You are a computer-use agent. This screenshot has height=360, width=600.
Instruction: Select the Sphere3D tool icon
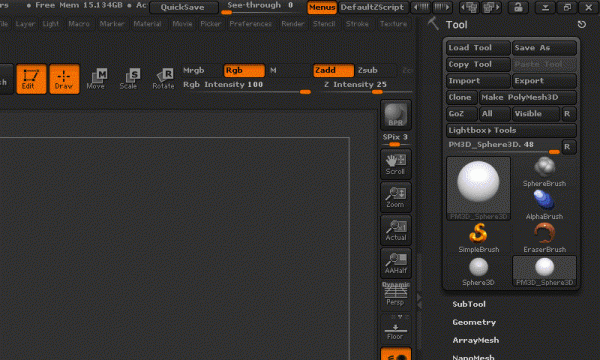[x=478, y=271]
